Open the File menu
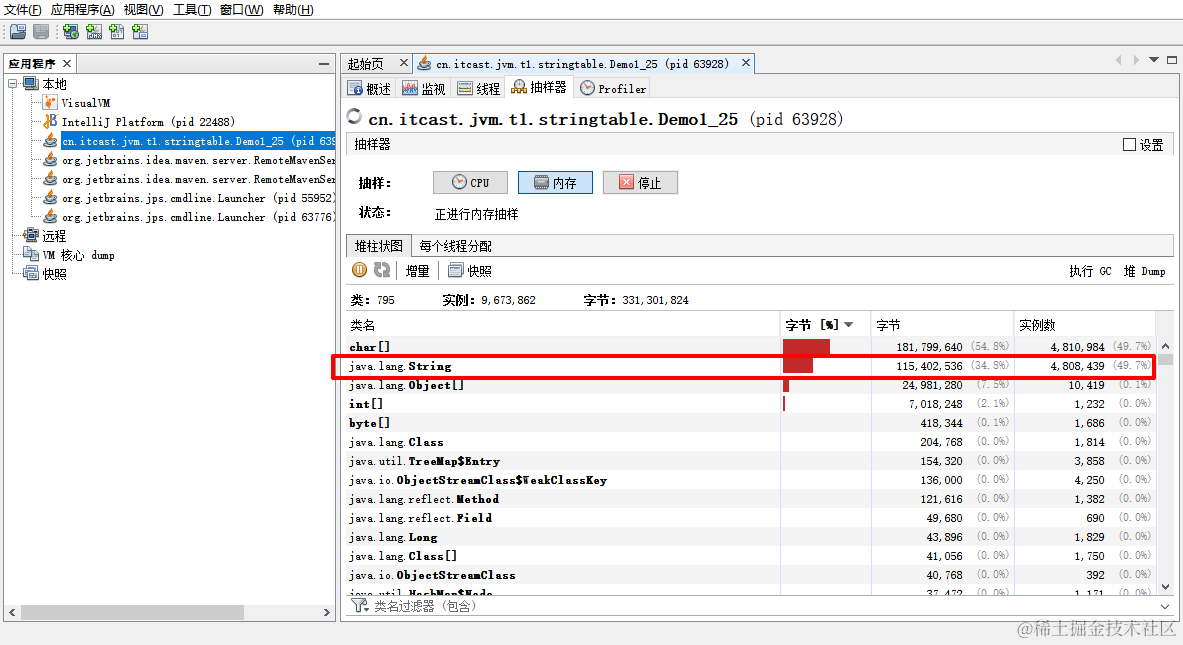Viewport: 1183px width, 645px height. (x=23, y=10)
